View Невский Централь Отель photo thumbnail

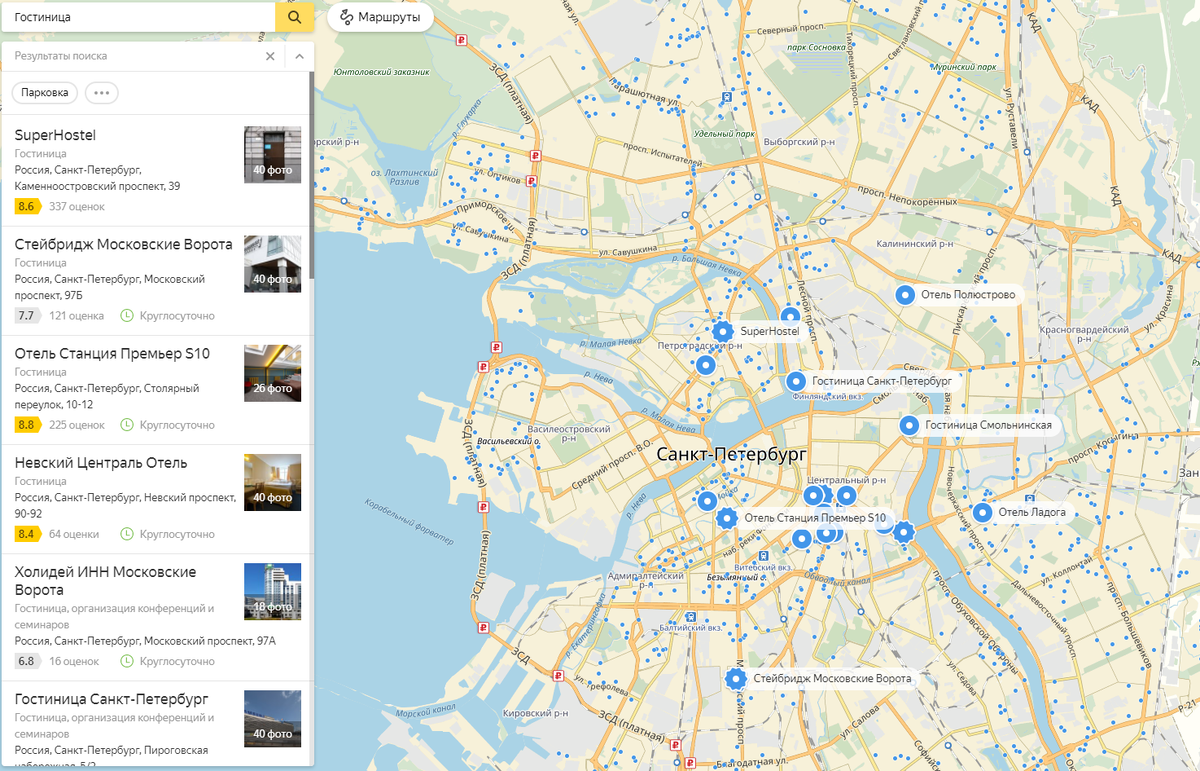point(272,482)
